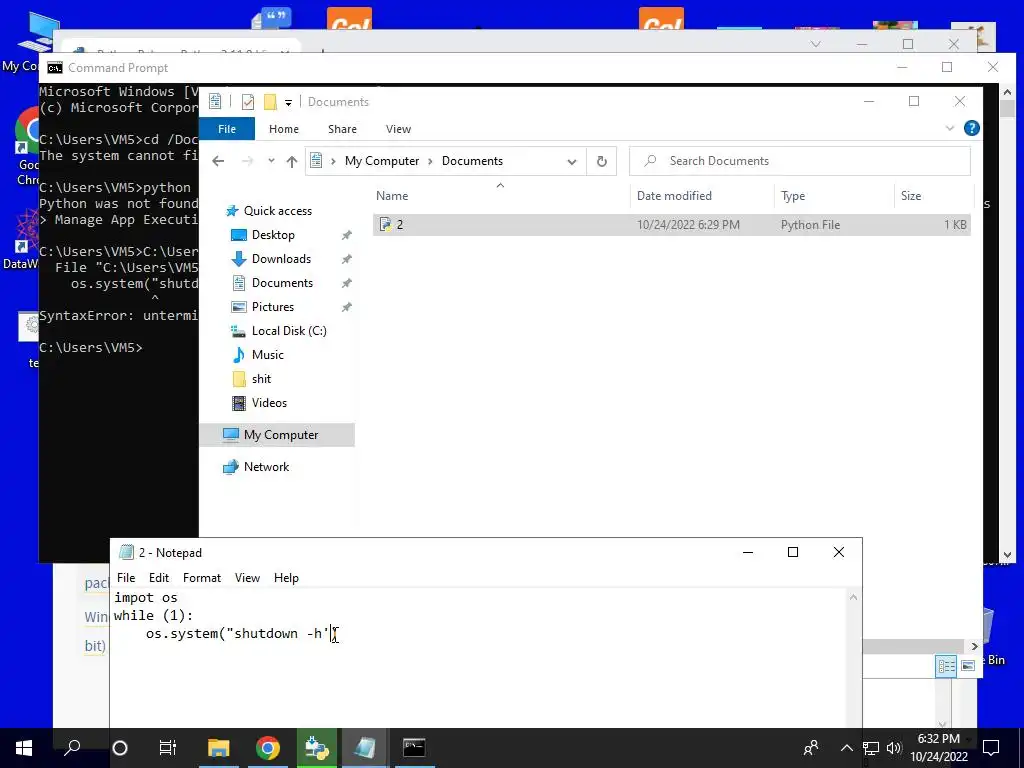
Task: Click the 10/24/2022 6:29 PM date cell
Action: click(688, 225)
